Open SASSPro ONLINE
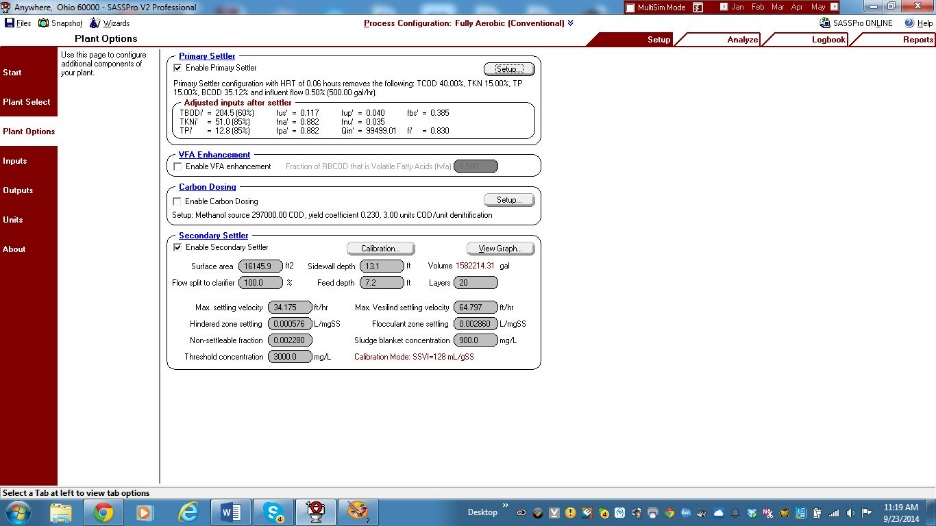Screen dimensions: 936x526 coord(825,22)
